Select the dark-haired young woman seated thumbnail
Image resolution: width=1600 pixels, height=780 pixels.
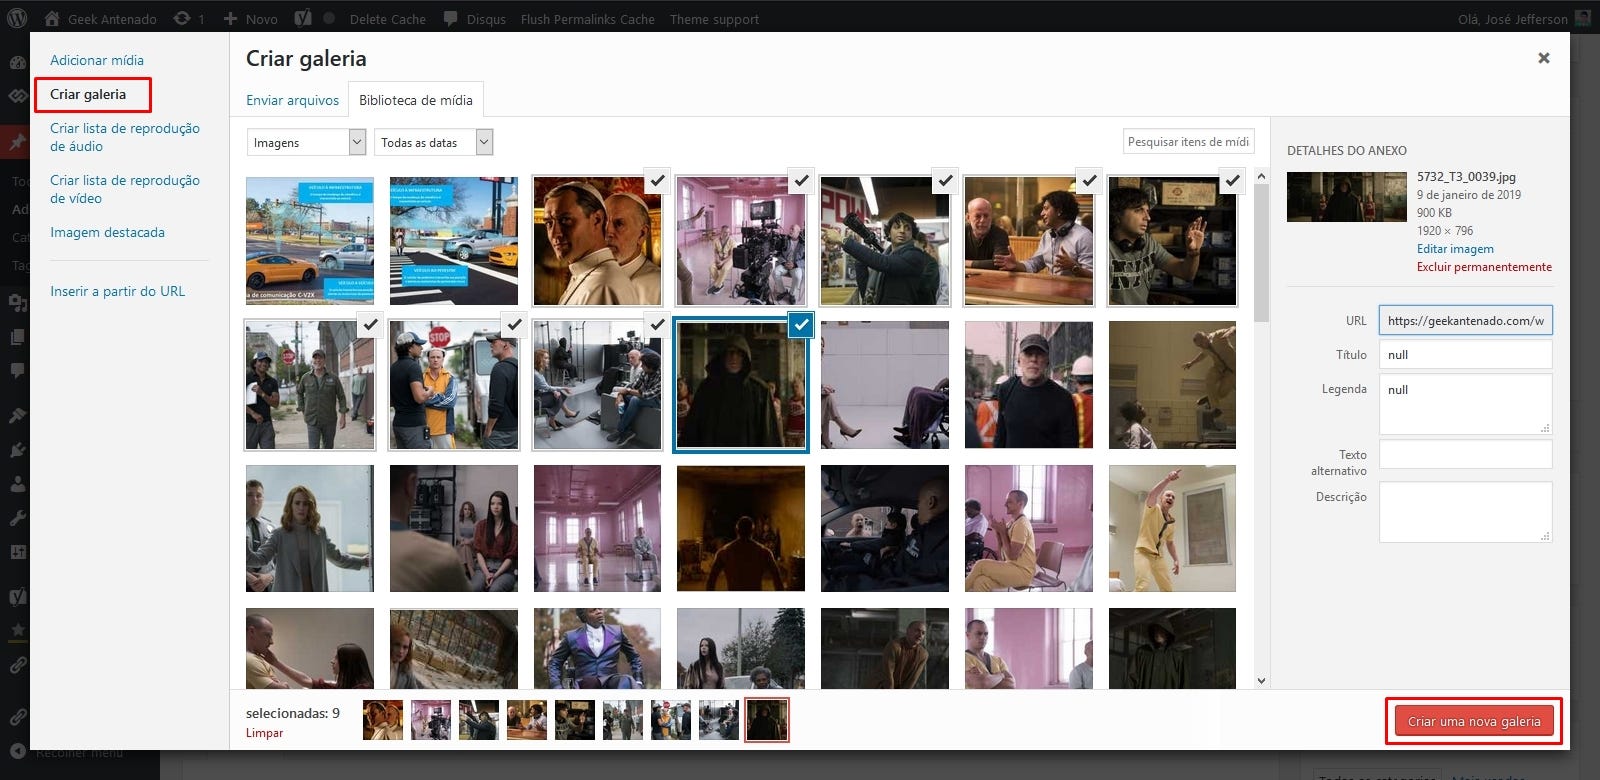pos(454,528)
